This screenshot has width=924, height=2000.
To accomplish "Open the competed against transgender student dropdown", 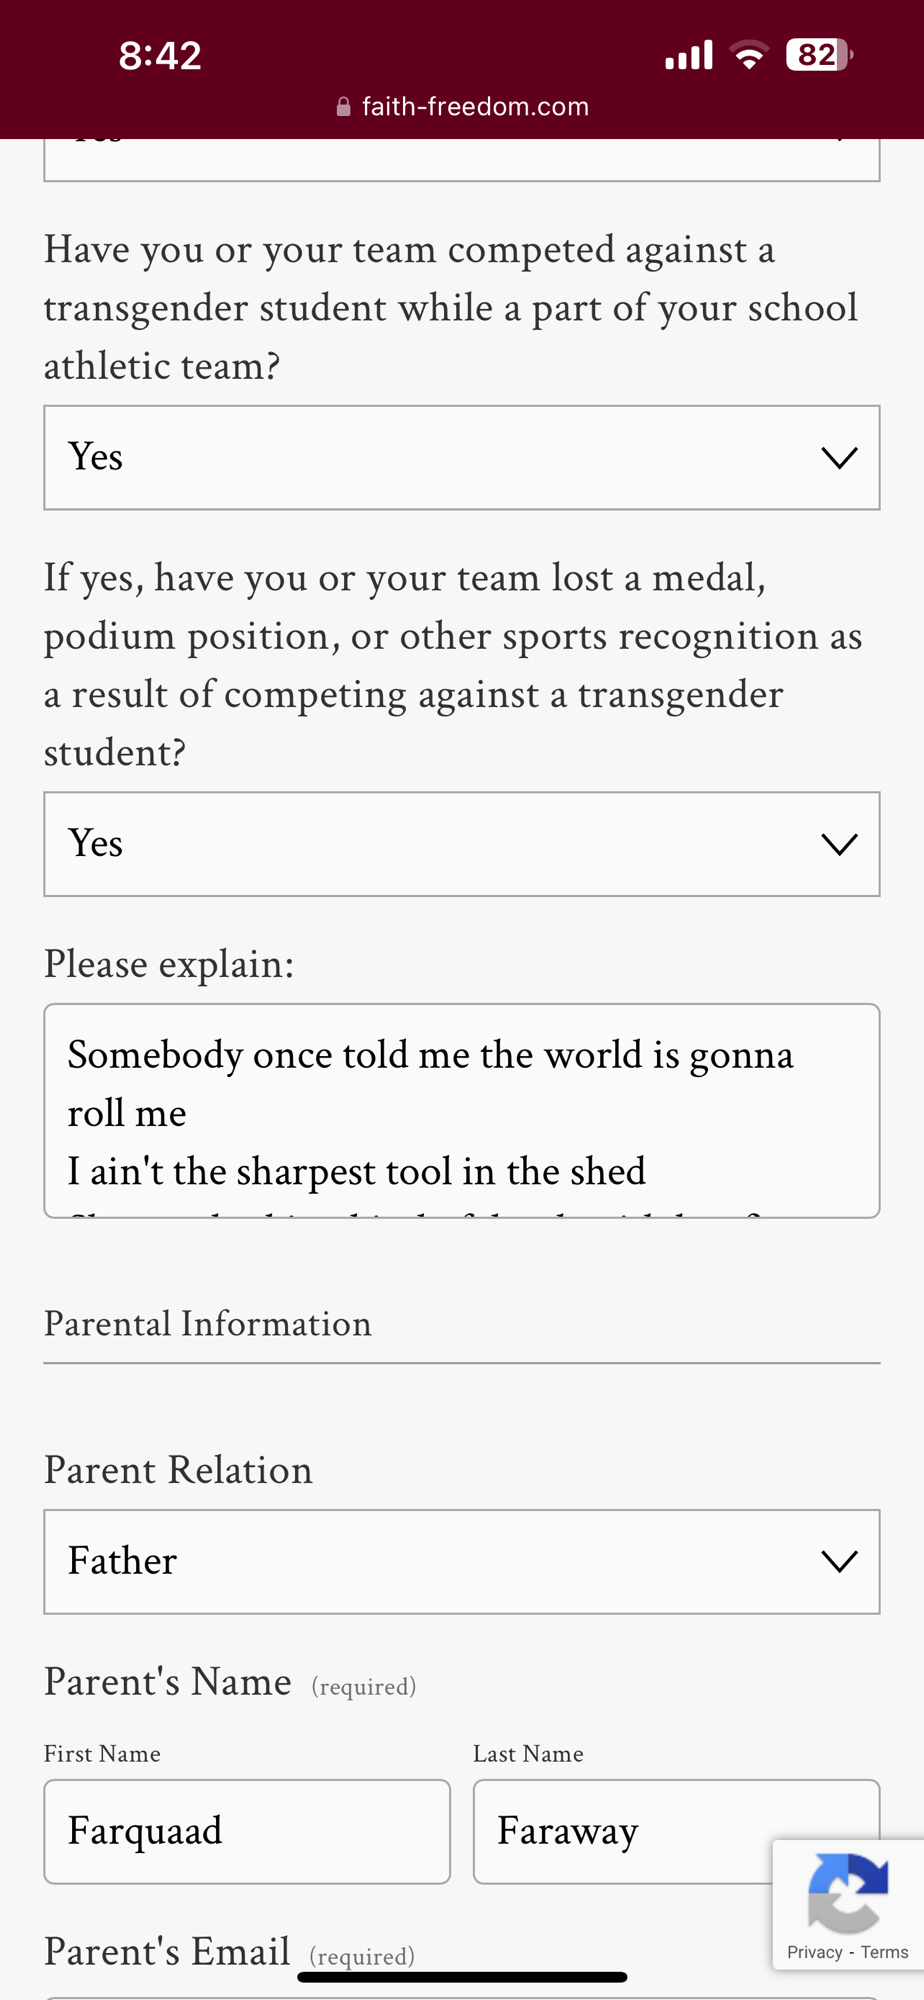I will point(461,458).
